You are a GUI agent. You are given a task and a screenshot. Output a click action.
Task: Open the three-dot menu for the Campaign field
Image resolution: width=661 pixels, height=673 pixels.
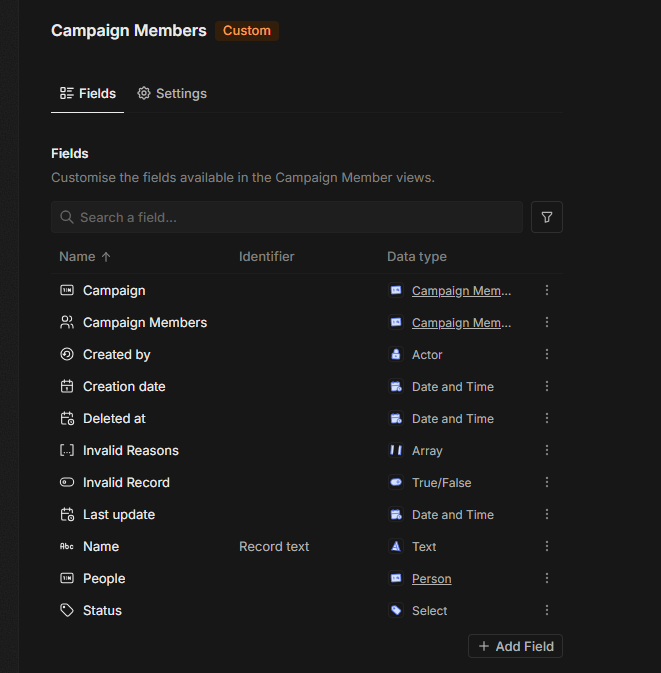(x=547, y=291)
